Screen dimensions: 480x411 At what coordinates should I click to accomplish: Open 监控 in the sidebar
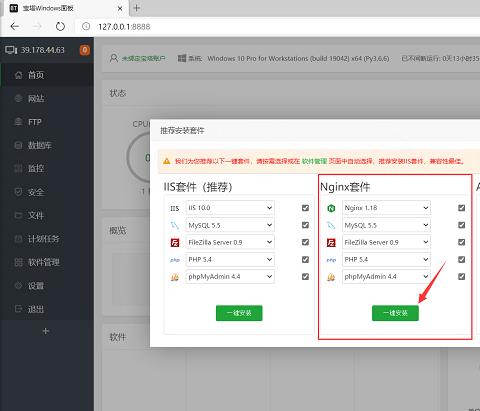click(x=47, y=169)
